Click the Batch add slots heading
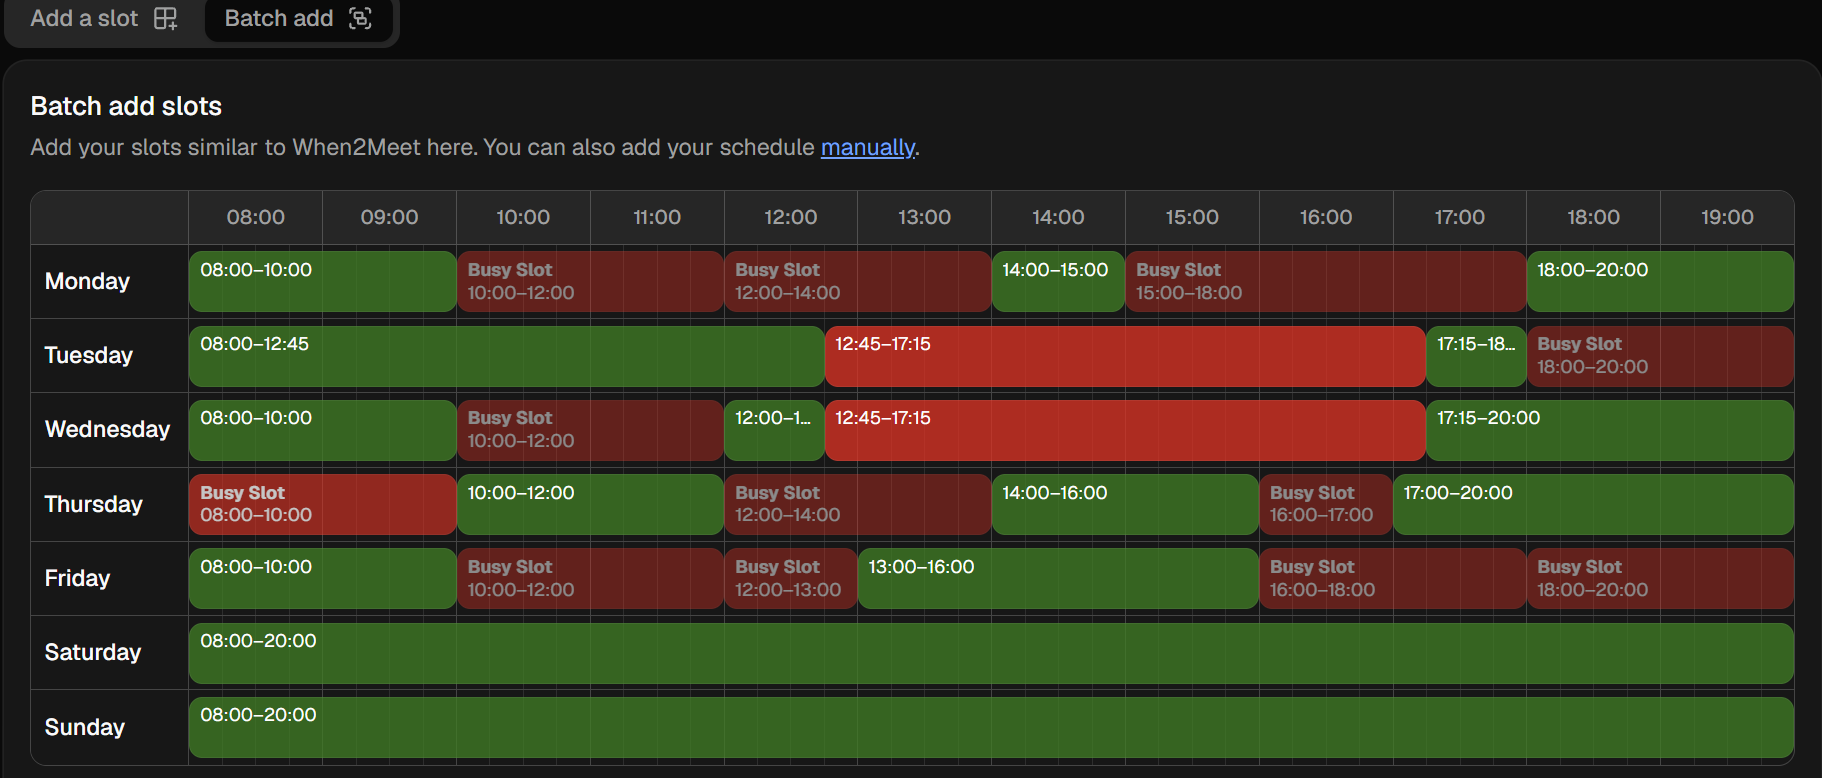The width and height of the screenshot is (1822, 778). click(x=126, y=106)
